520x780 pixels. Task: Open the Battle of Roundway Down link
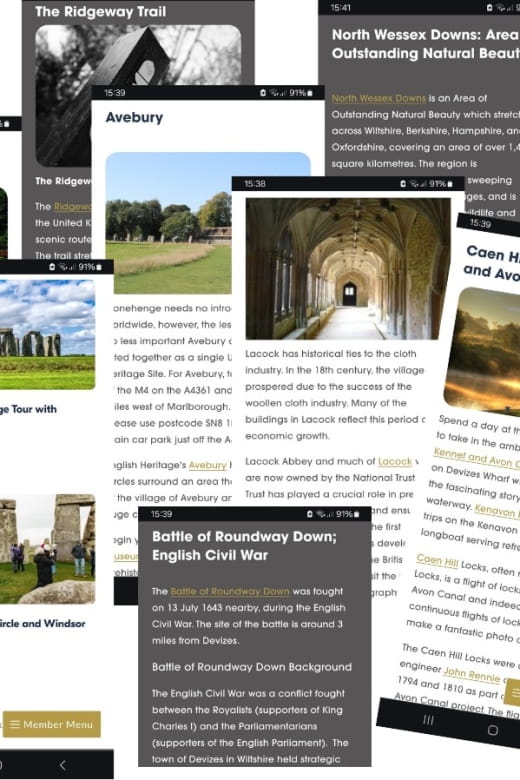[x=230, y=591]
